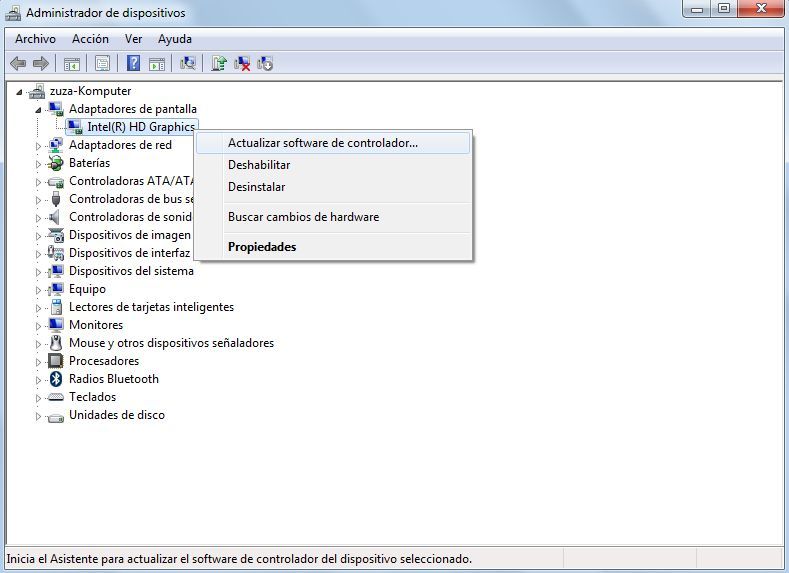
Task: Expand the Procesadores node
Action: [x=38, y=362]
